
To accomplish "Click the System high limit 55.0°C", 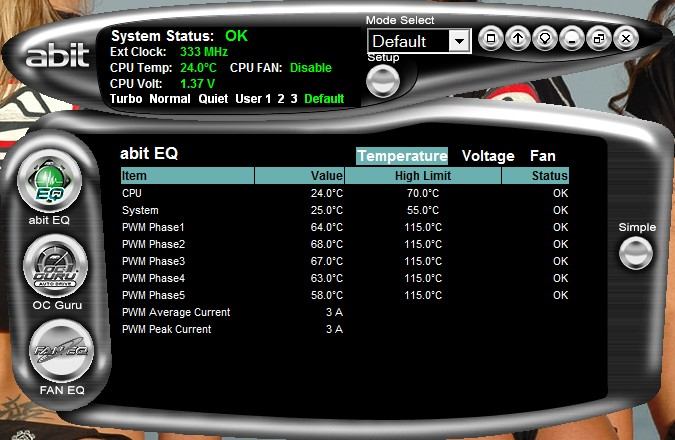I will click(423, 210).
